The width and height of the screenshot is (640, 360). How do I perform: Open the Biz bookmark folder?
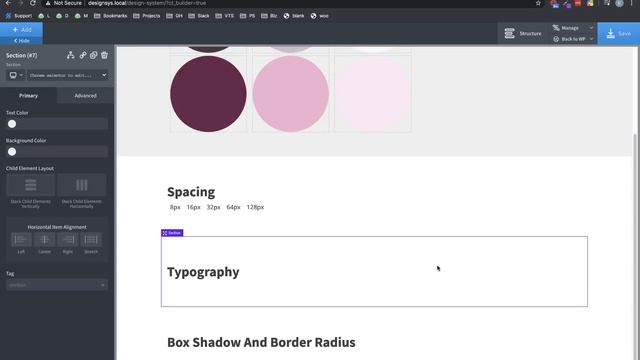click(x=269, y=16)
